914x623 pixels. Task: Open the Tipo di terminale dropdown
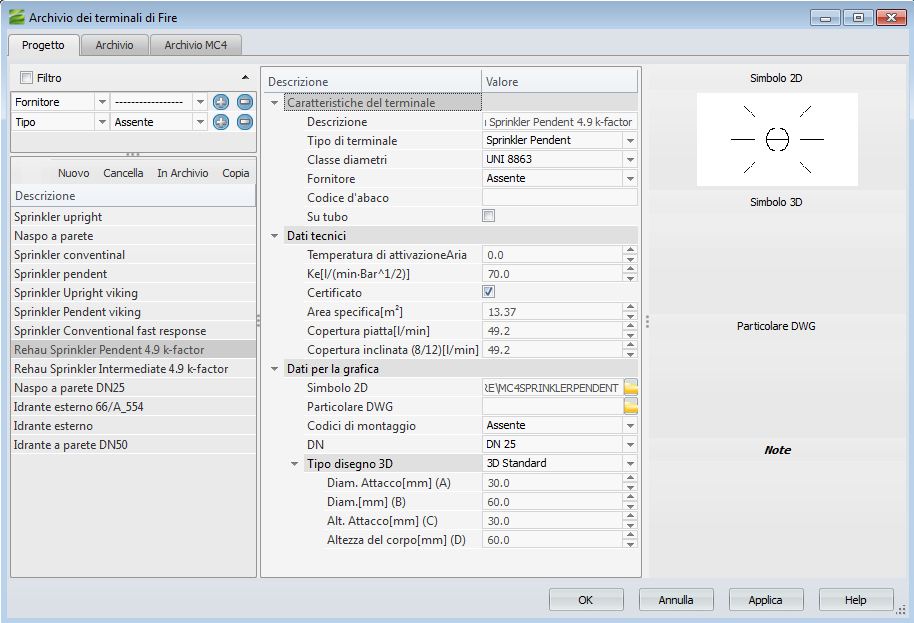click(x=629, y=141)
